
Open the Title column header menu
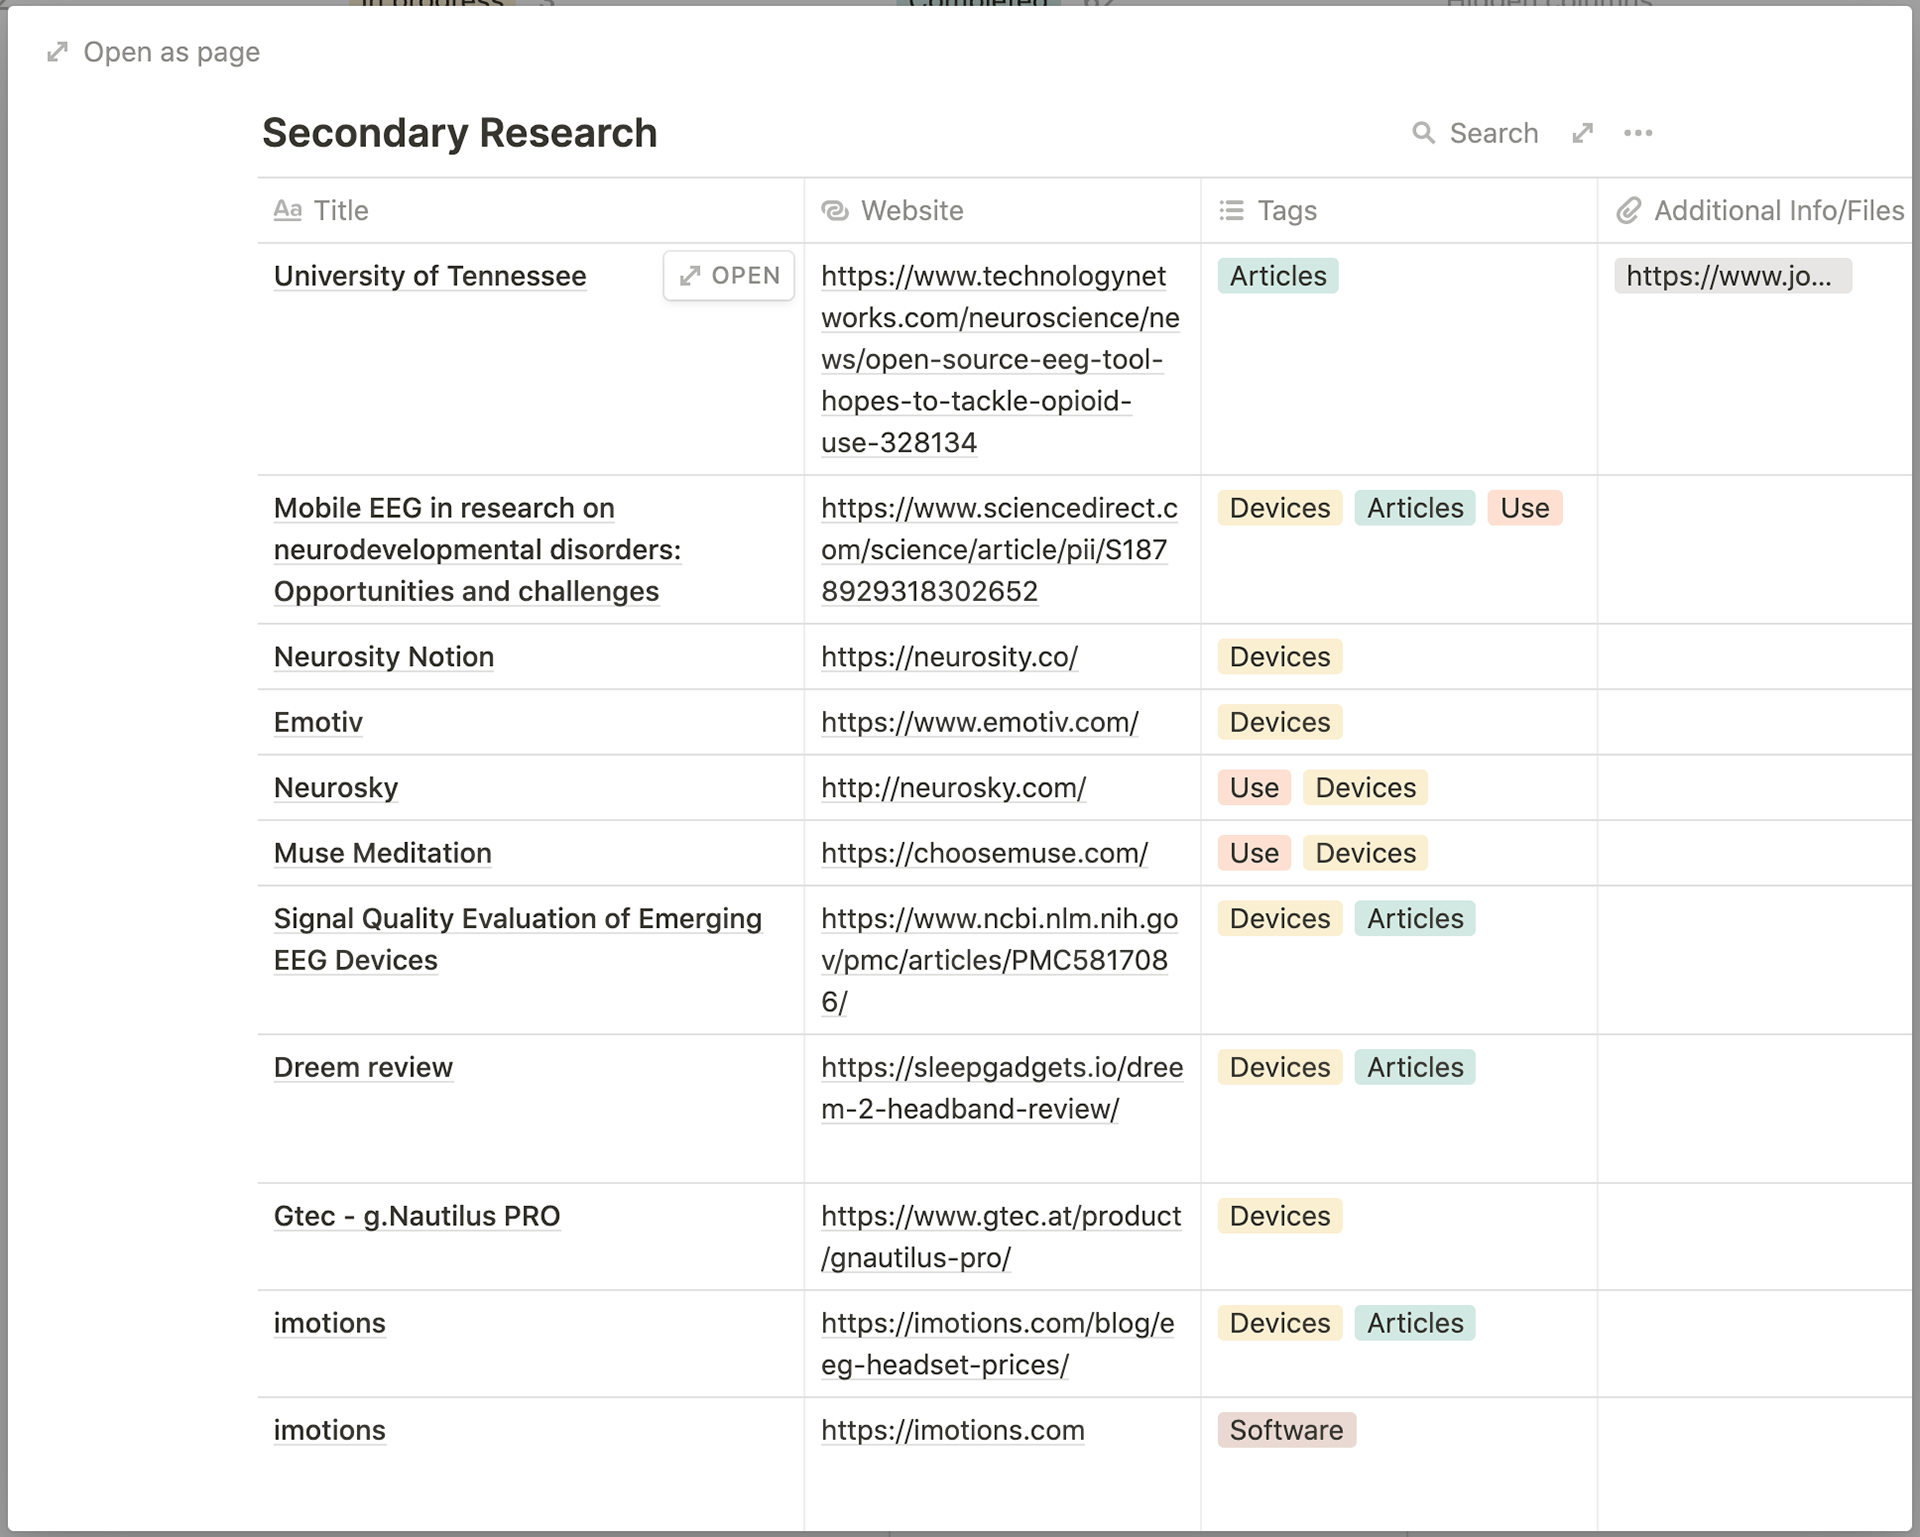tap(341, 210)
